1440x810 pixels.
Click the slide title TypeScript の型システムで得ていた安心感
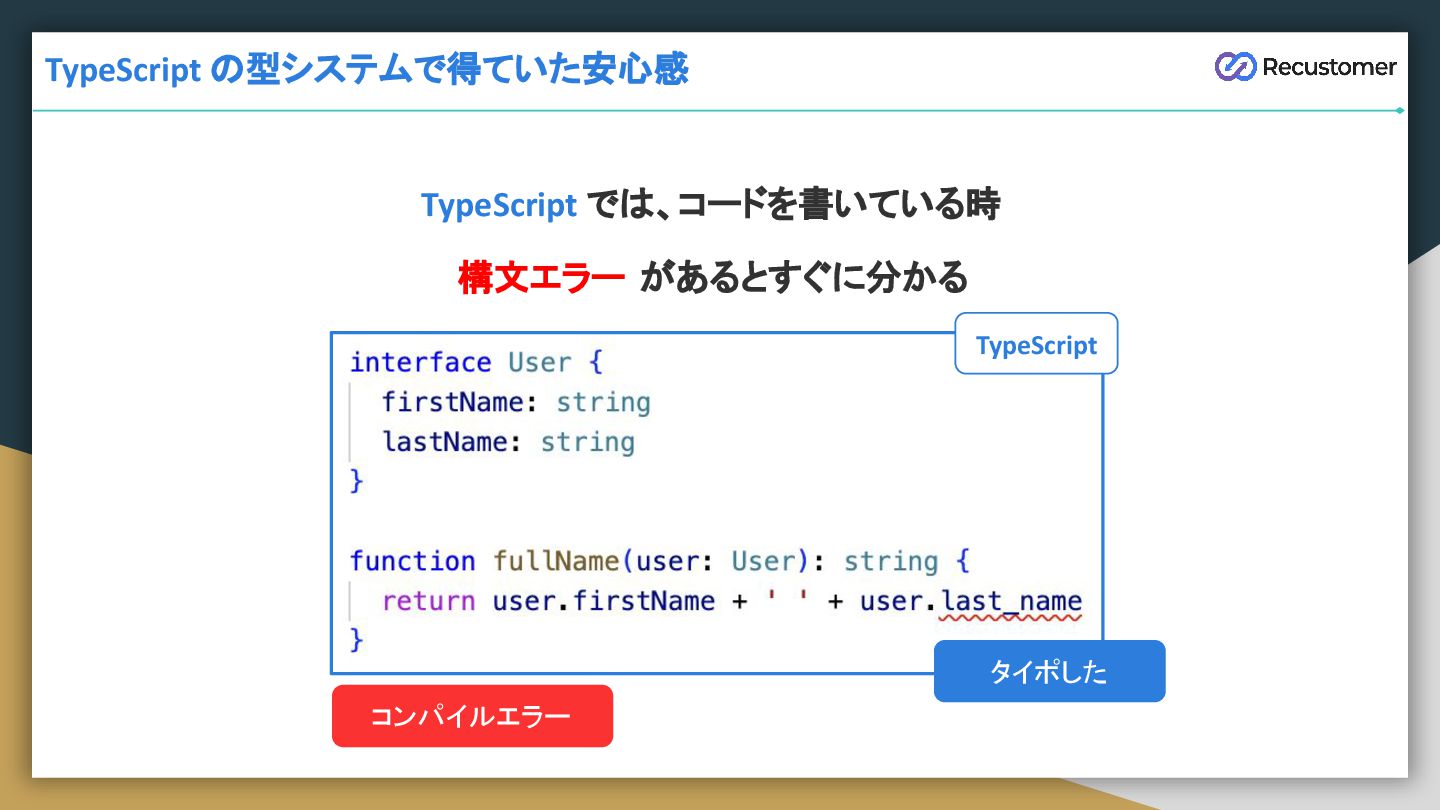point(367,70)
